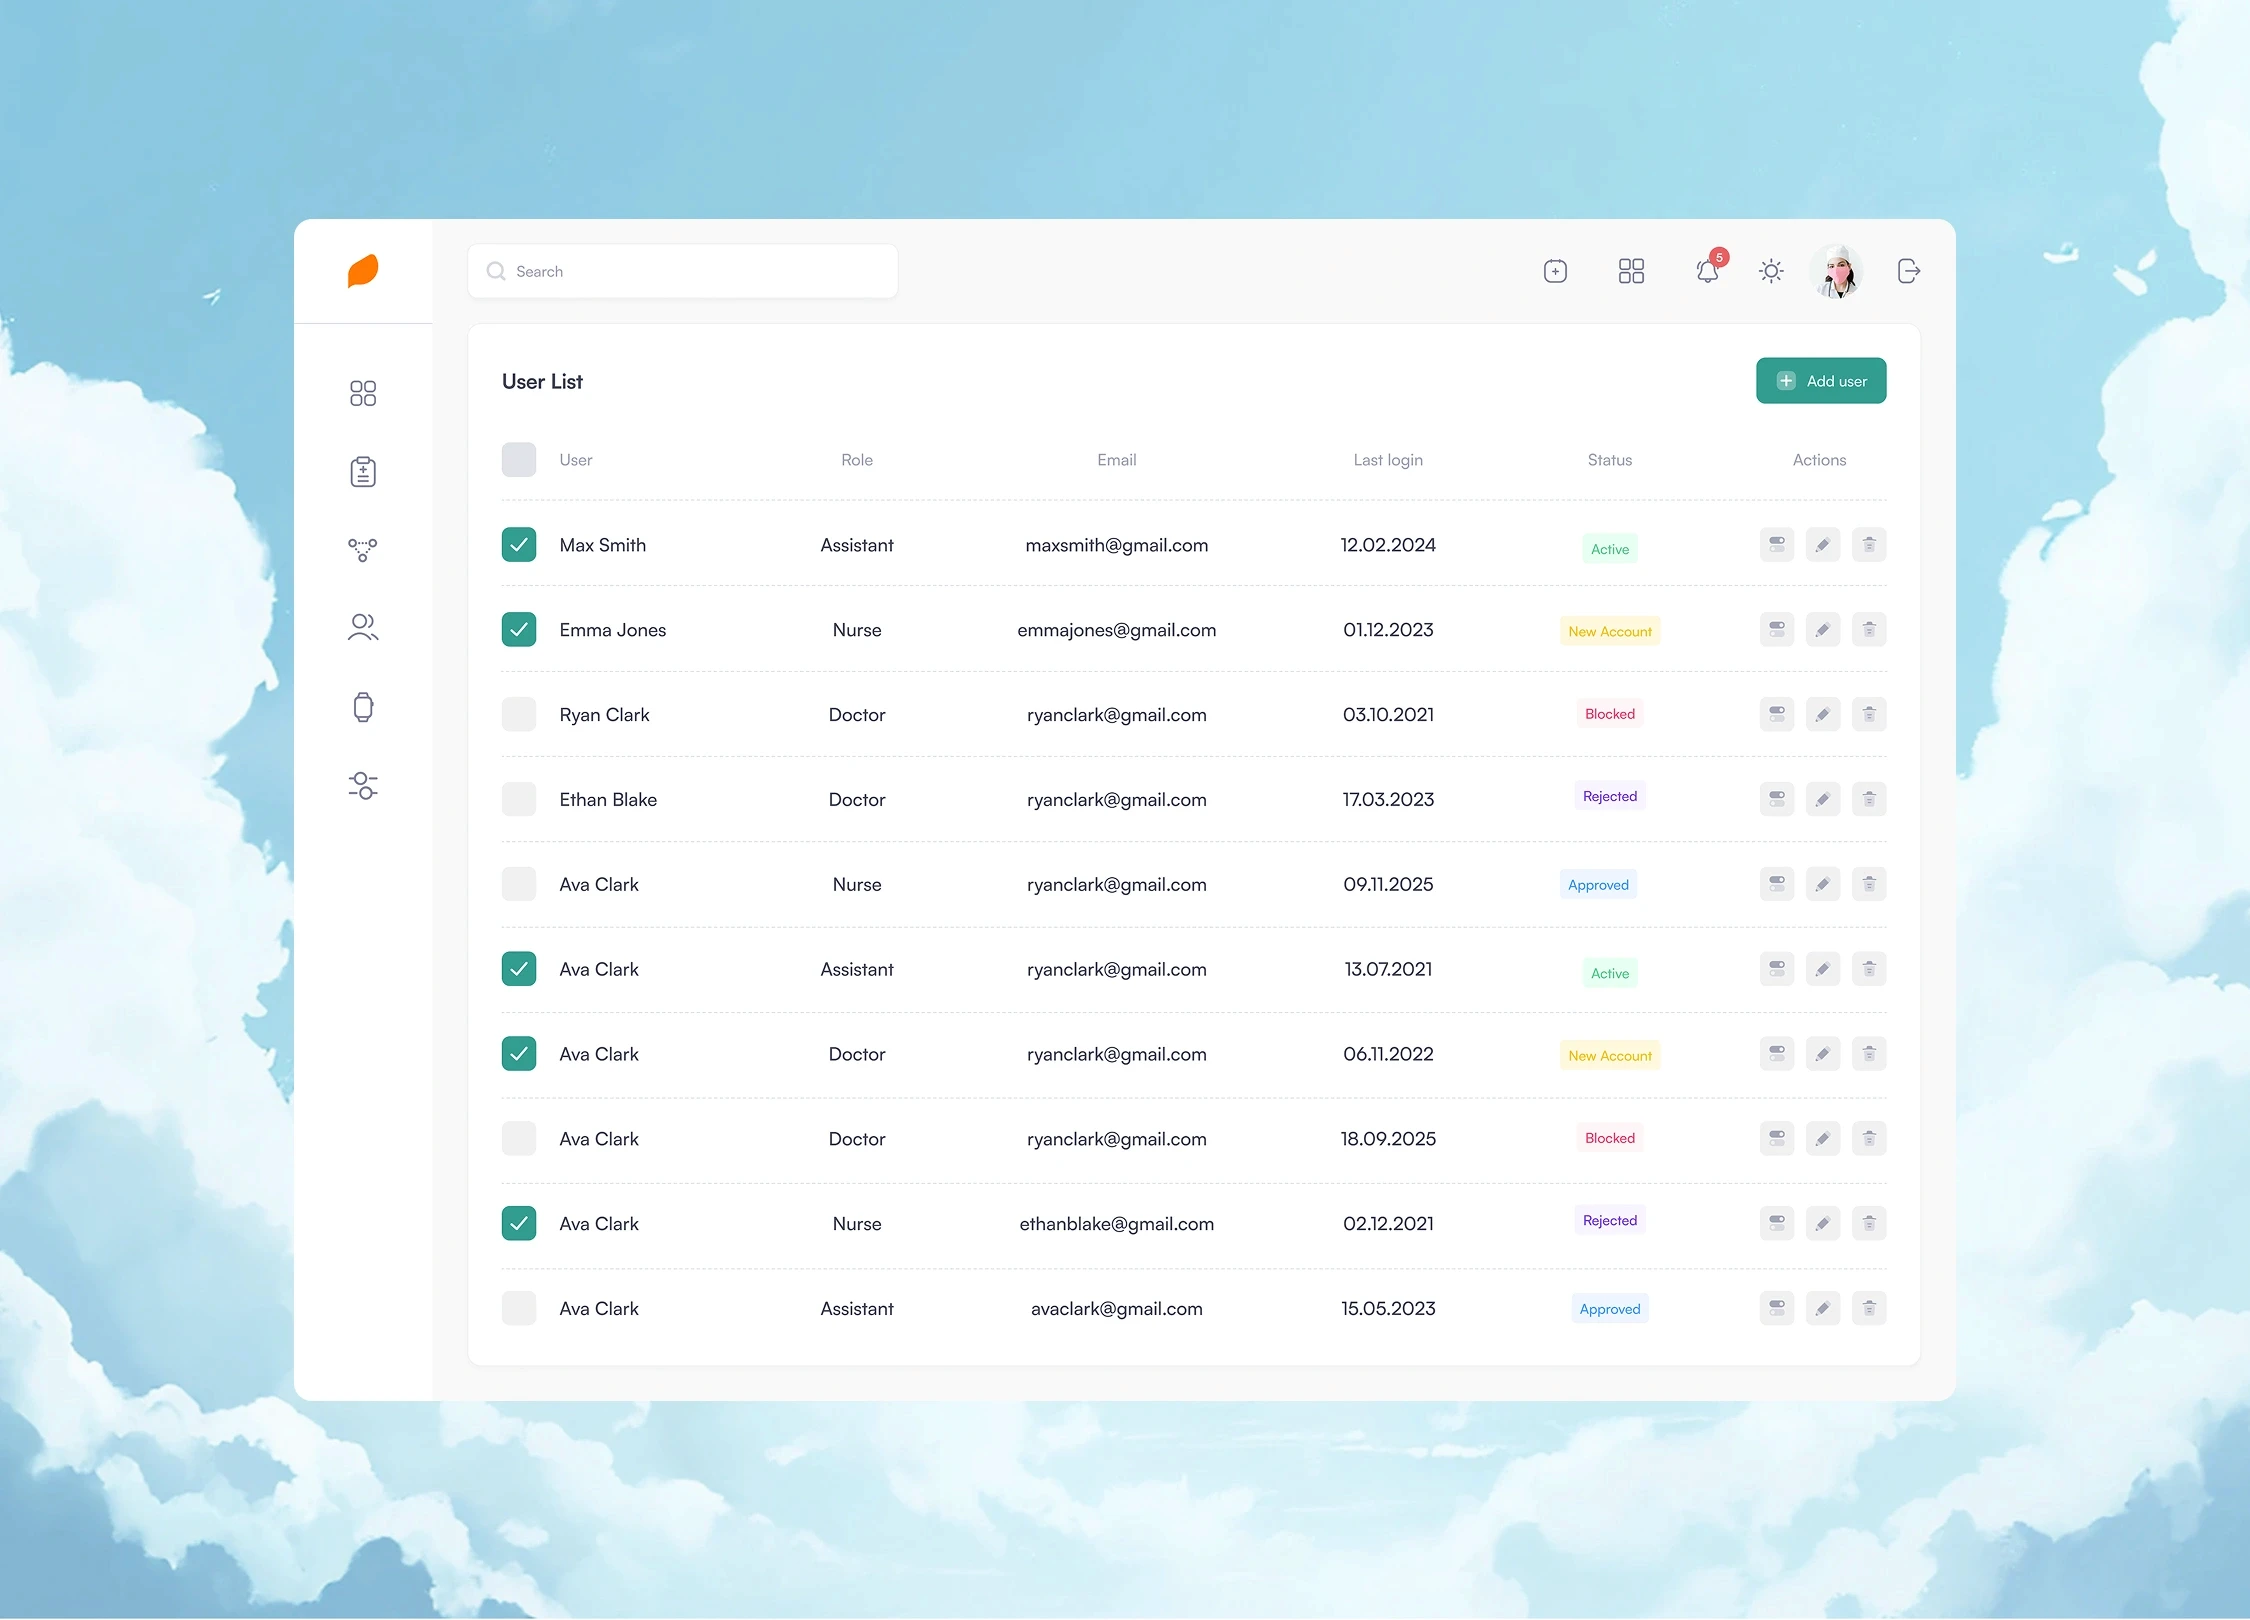The height and width of the screenshot is (1620, 2250).
Task: Click the smartwatch device sidebar icon
Action: pos(362,707)
